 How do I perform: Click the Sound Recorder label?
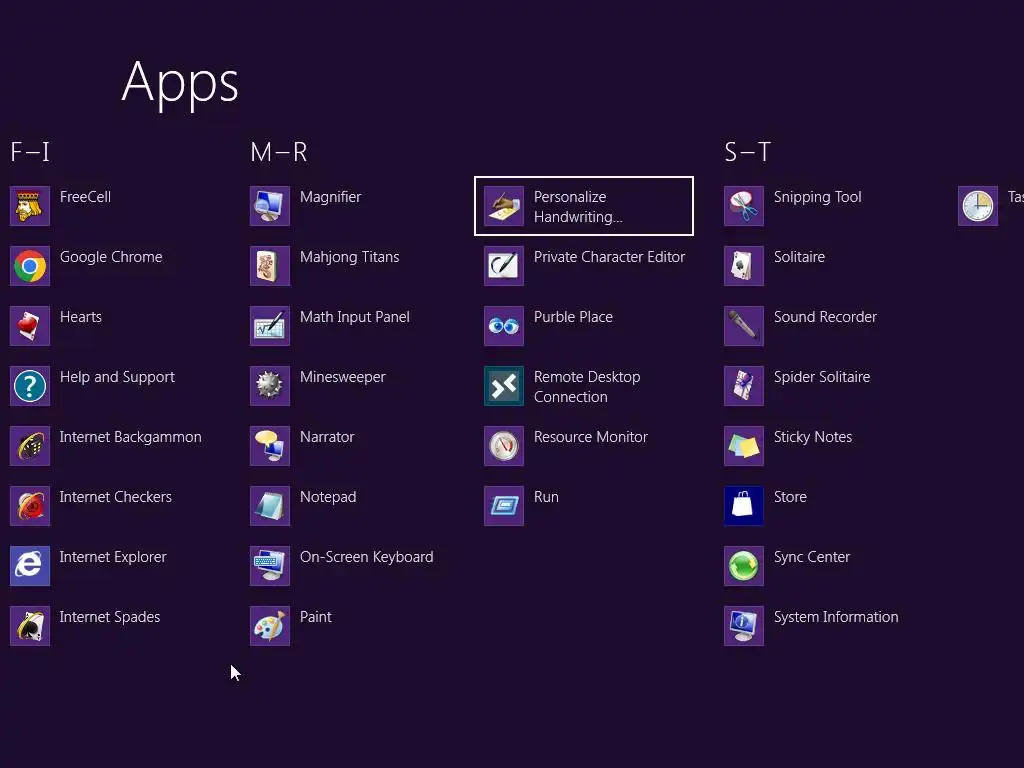(x=825, y=317)
